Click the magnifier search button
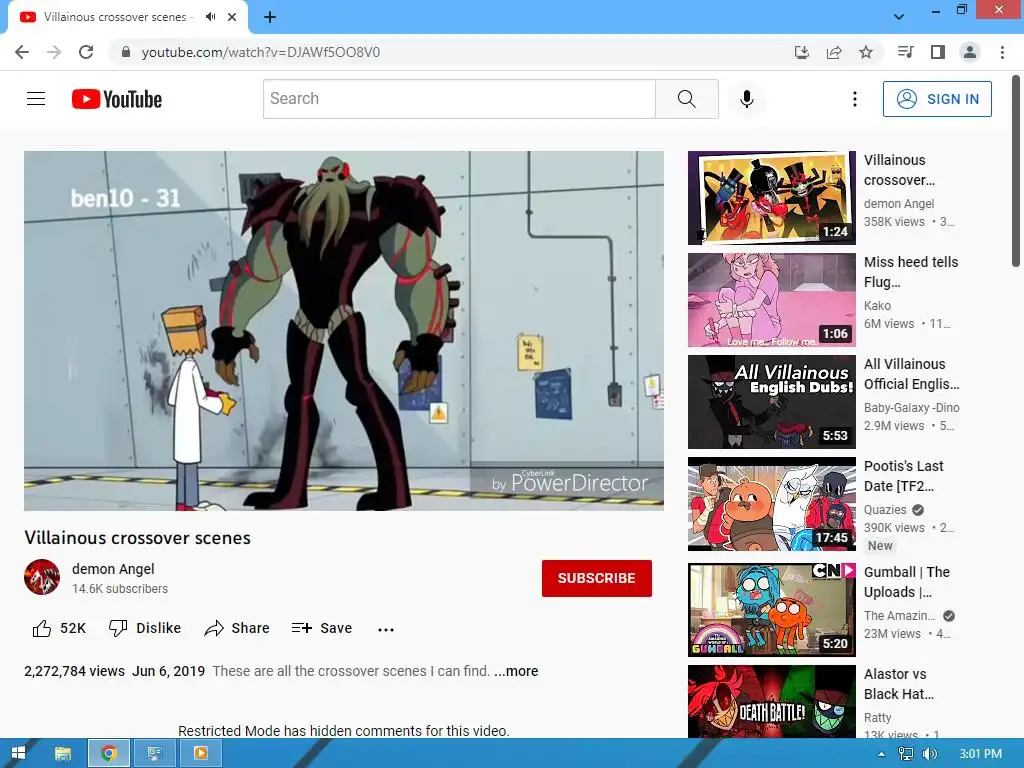This screenshot has width=1024, height=768. 686,99
